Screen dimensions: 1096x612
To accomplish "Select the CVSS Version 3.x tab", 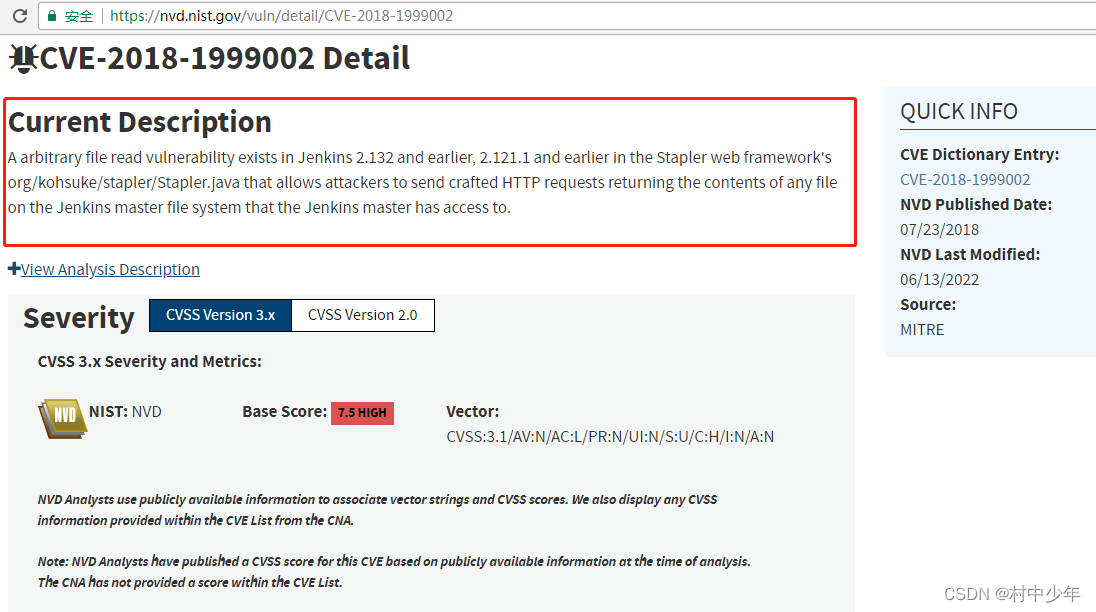I will point(220,315).
